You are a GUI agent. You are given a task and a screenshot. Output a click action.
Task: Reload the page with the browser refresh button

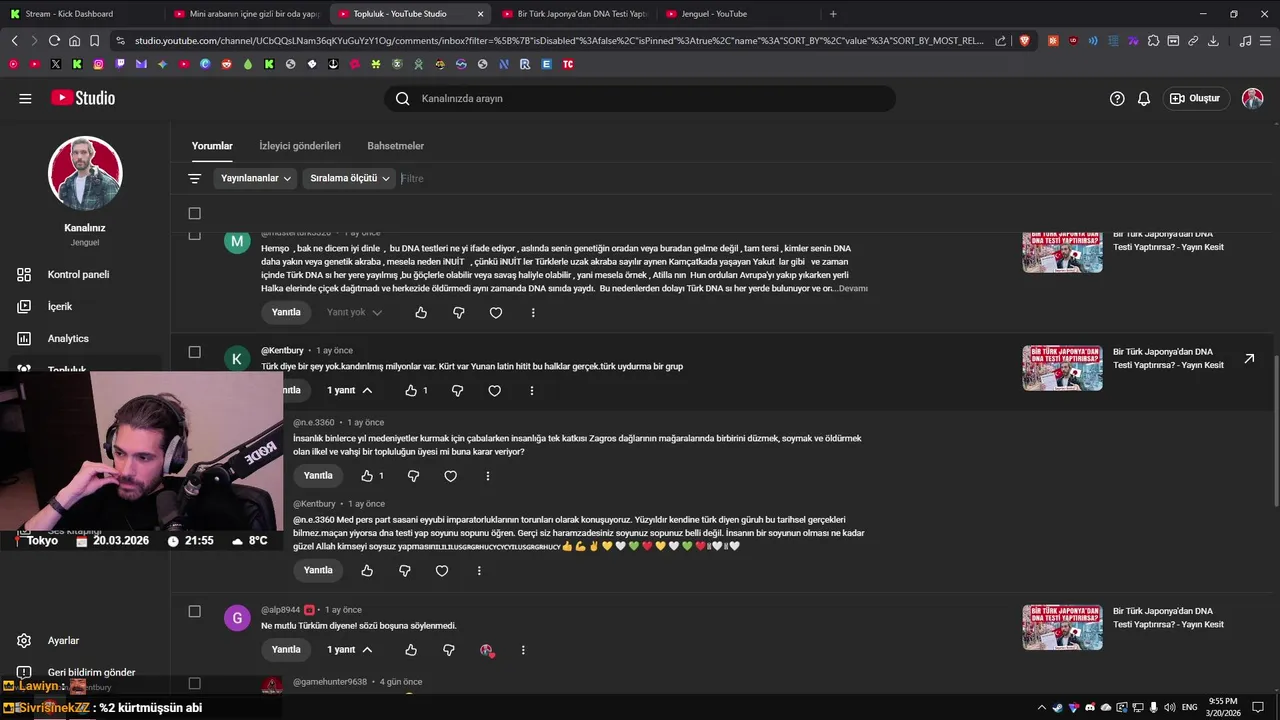tap(54, 41)
